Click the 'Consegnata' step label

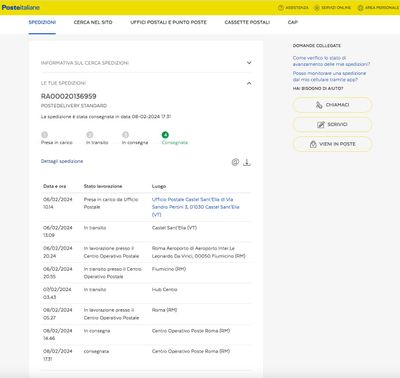(175, 142)
